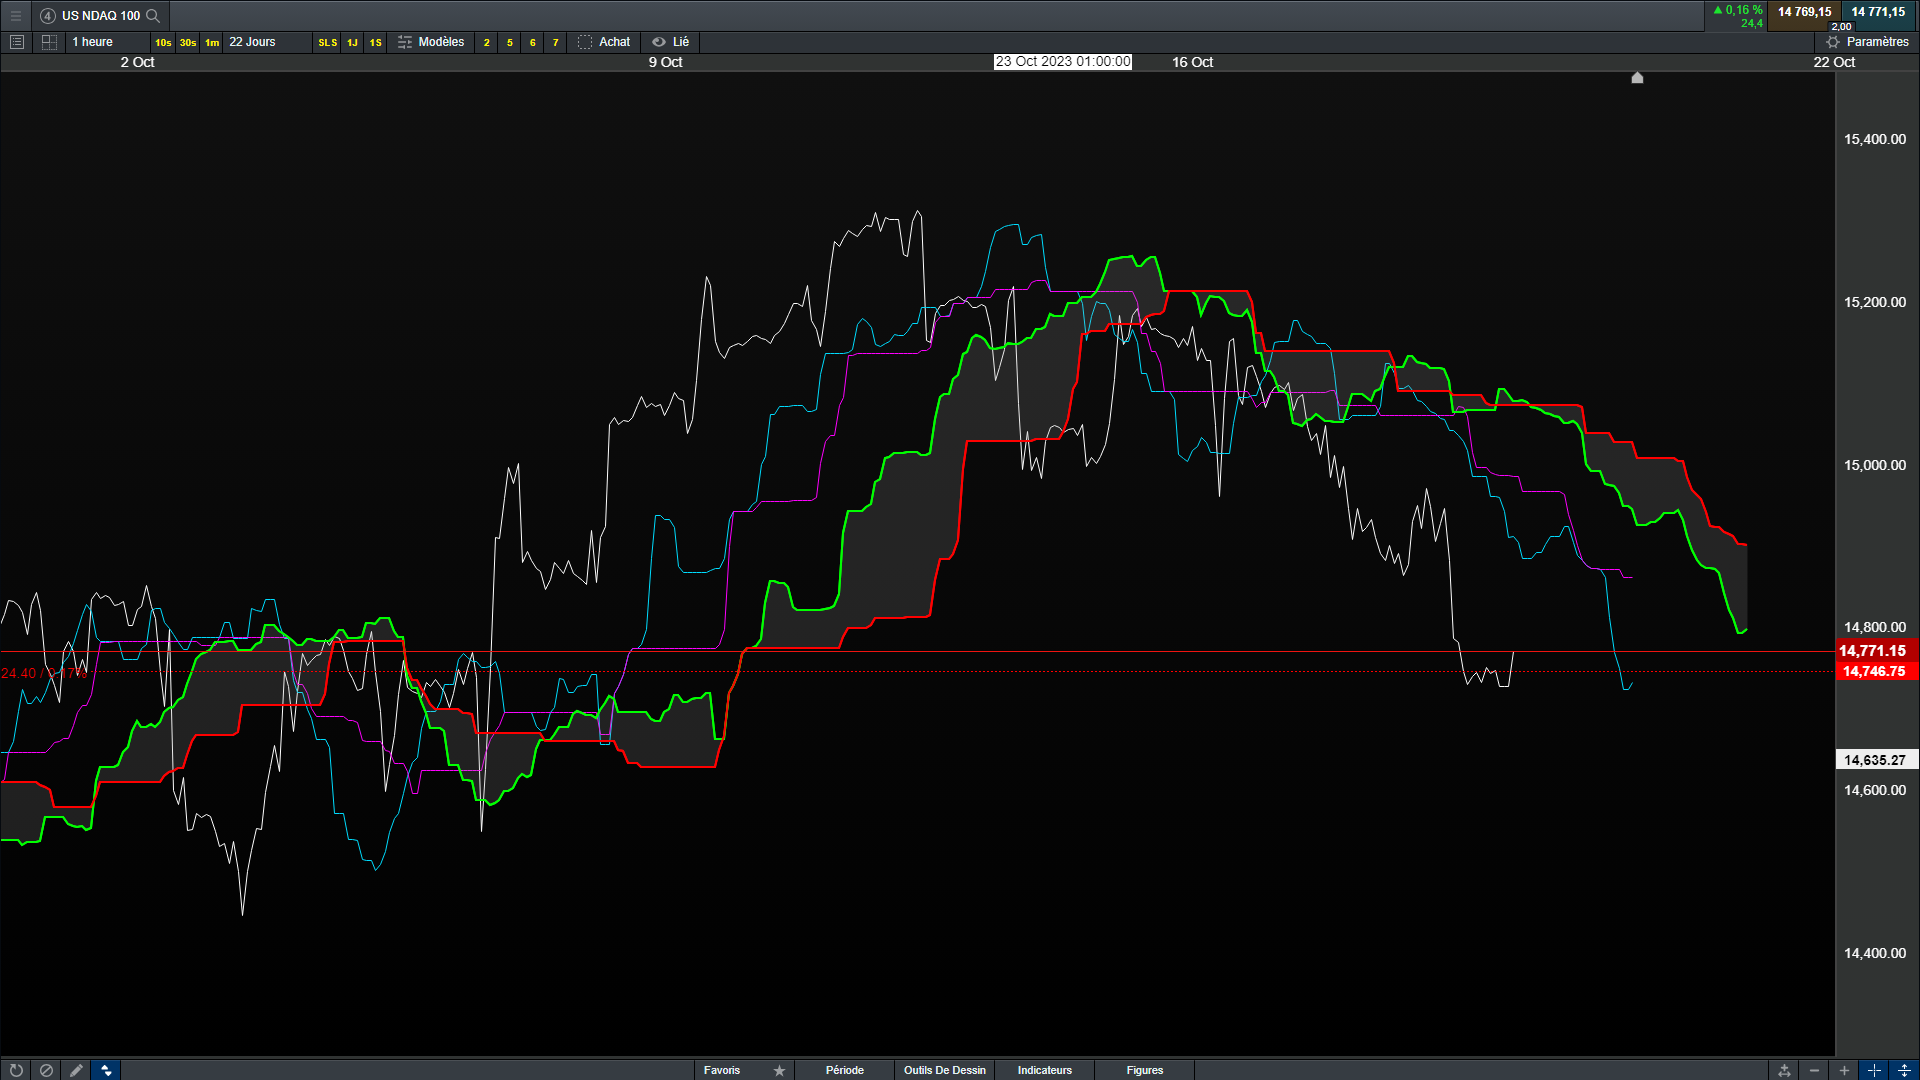Expand the Modèles templates menu

click(x=431, y=42)
